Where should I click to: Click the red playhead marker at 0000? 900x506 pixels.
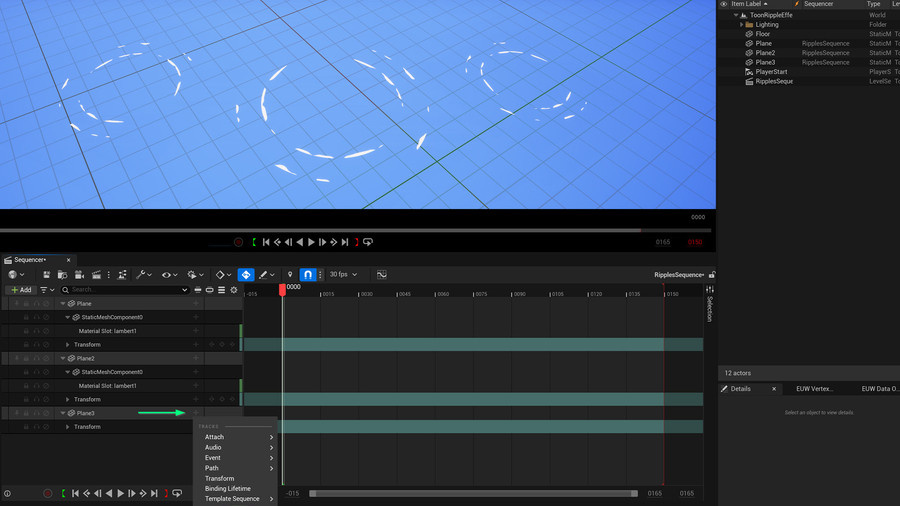tap(282, 289)
